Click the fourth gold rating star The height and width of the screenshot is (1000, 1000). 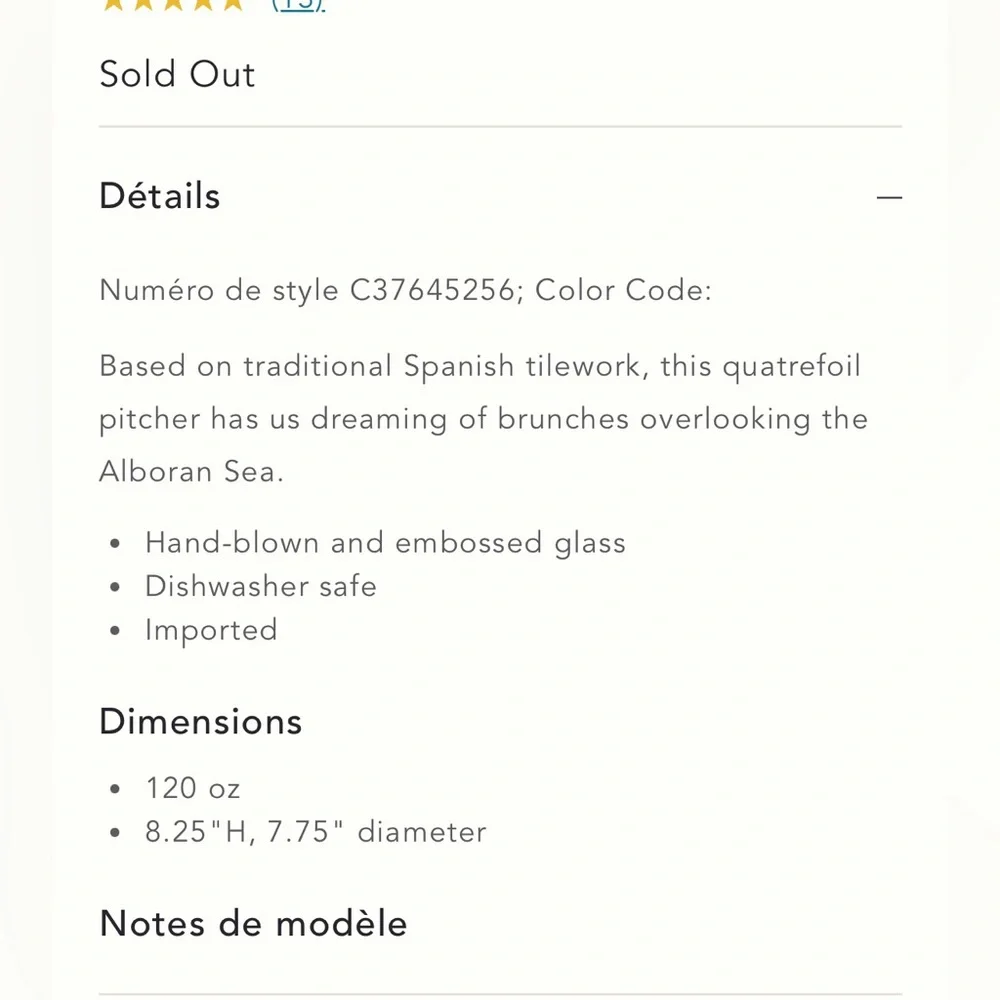(203, 4)
